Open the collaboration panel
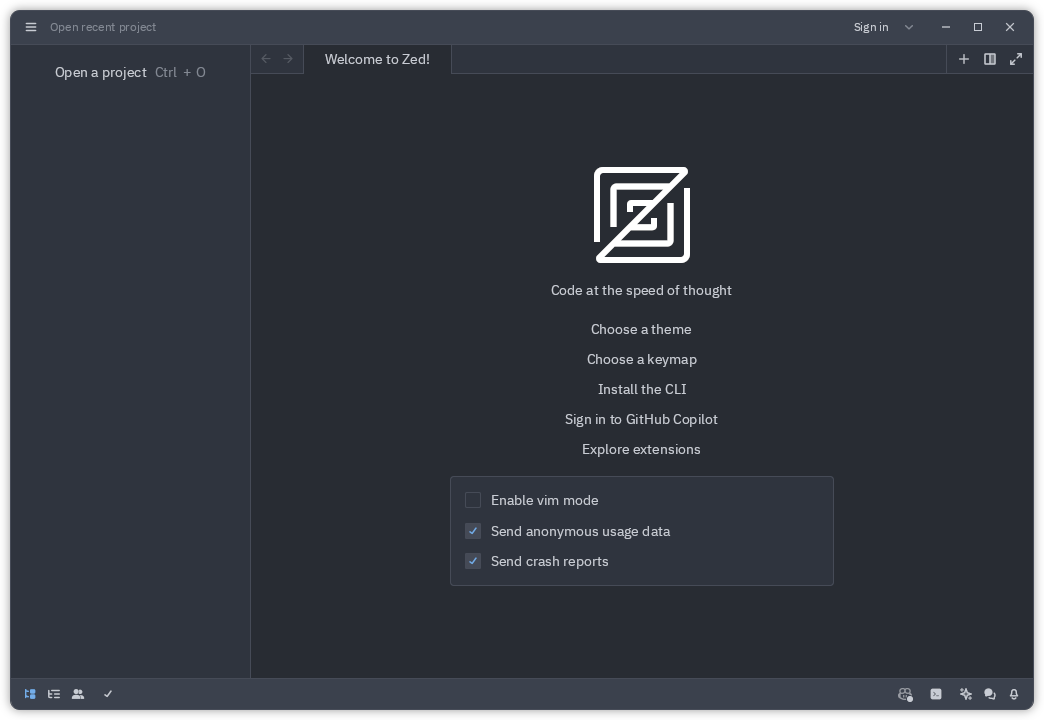 [78, 694]
